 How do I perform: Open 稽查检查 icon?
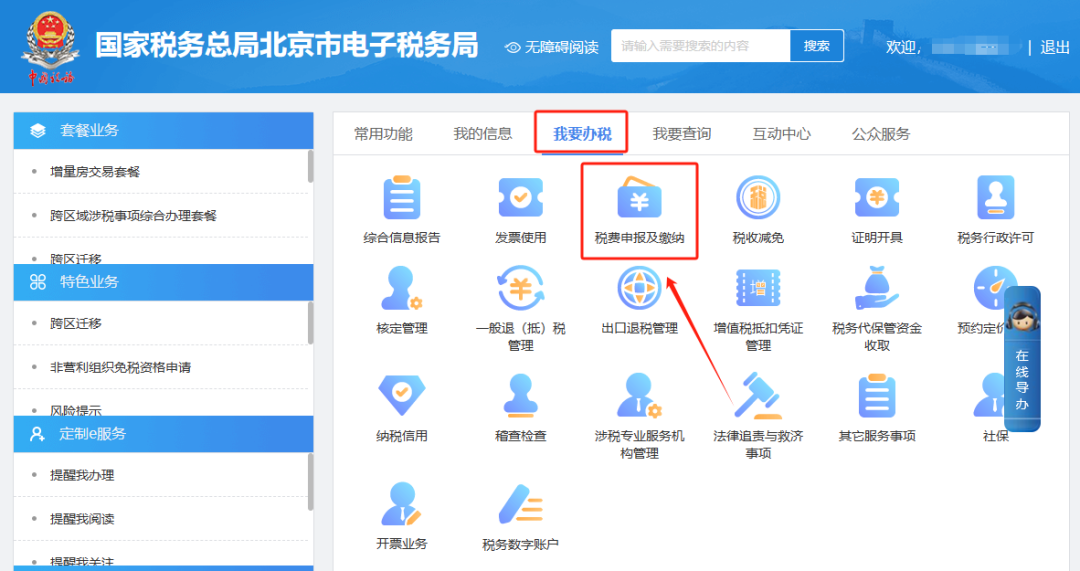(x=520, y=396)
